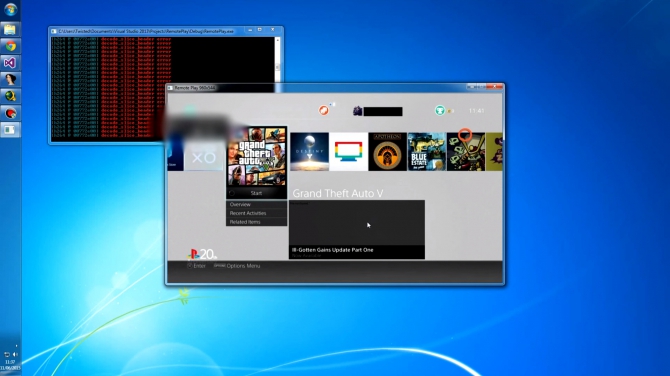Select the Destiny game tile

(309, 151)
